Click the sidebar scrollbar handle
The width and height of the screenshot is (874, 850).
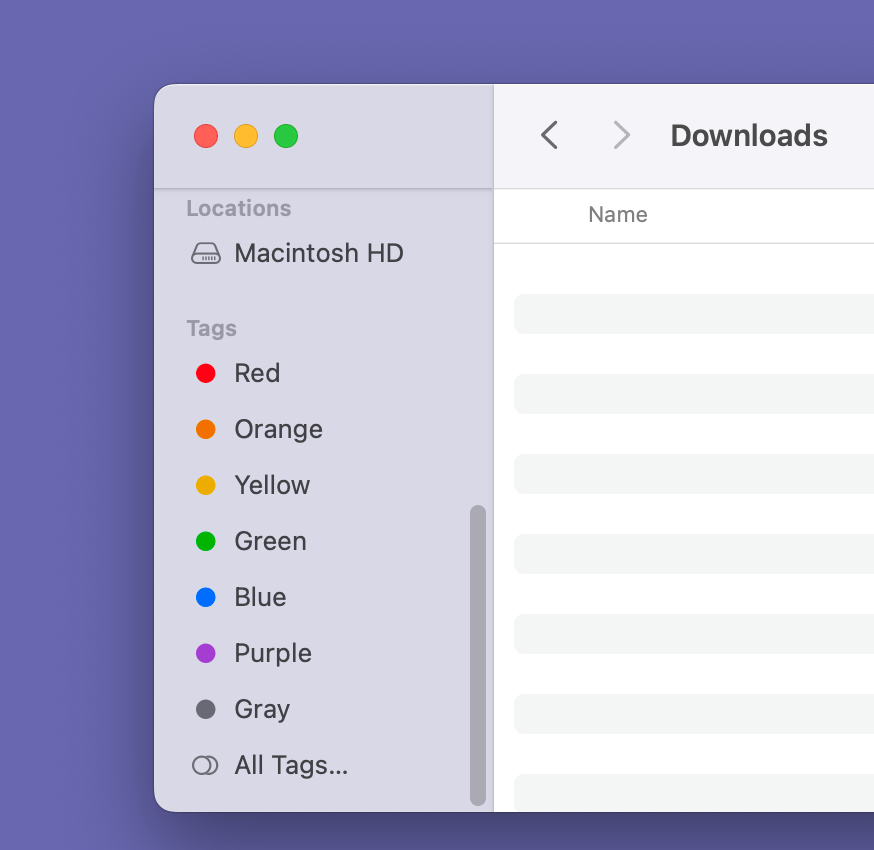pyautogui.click(x=478, y=655)
